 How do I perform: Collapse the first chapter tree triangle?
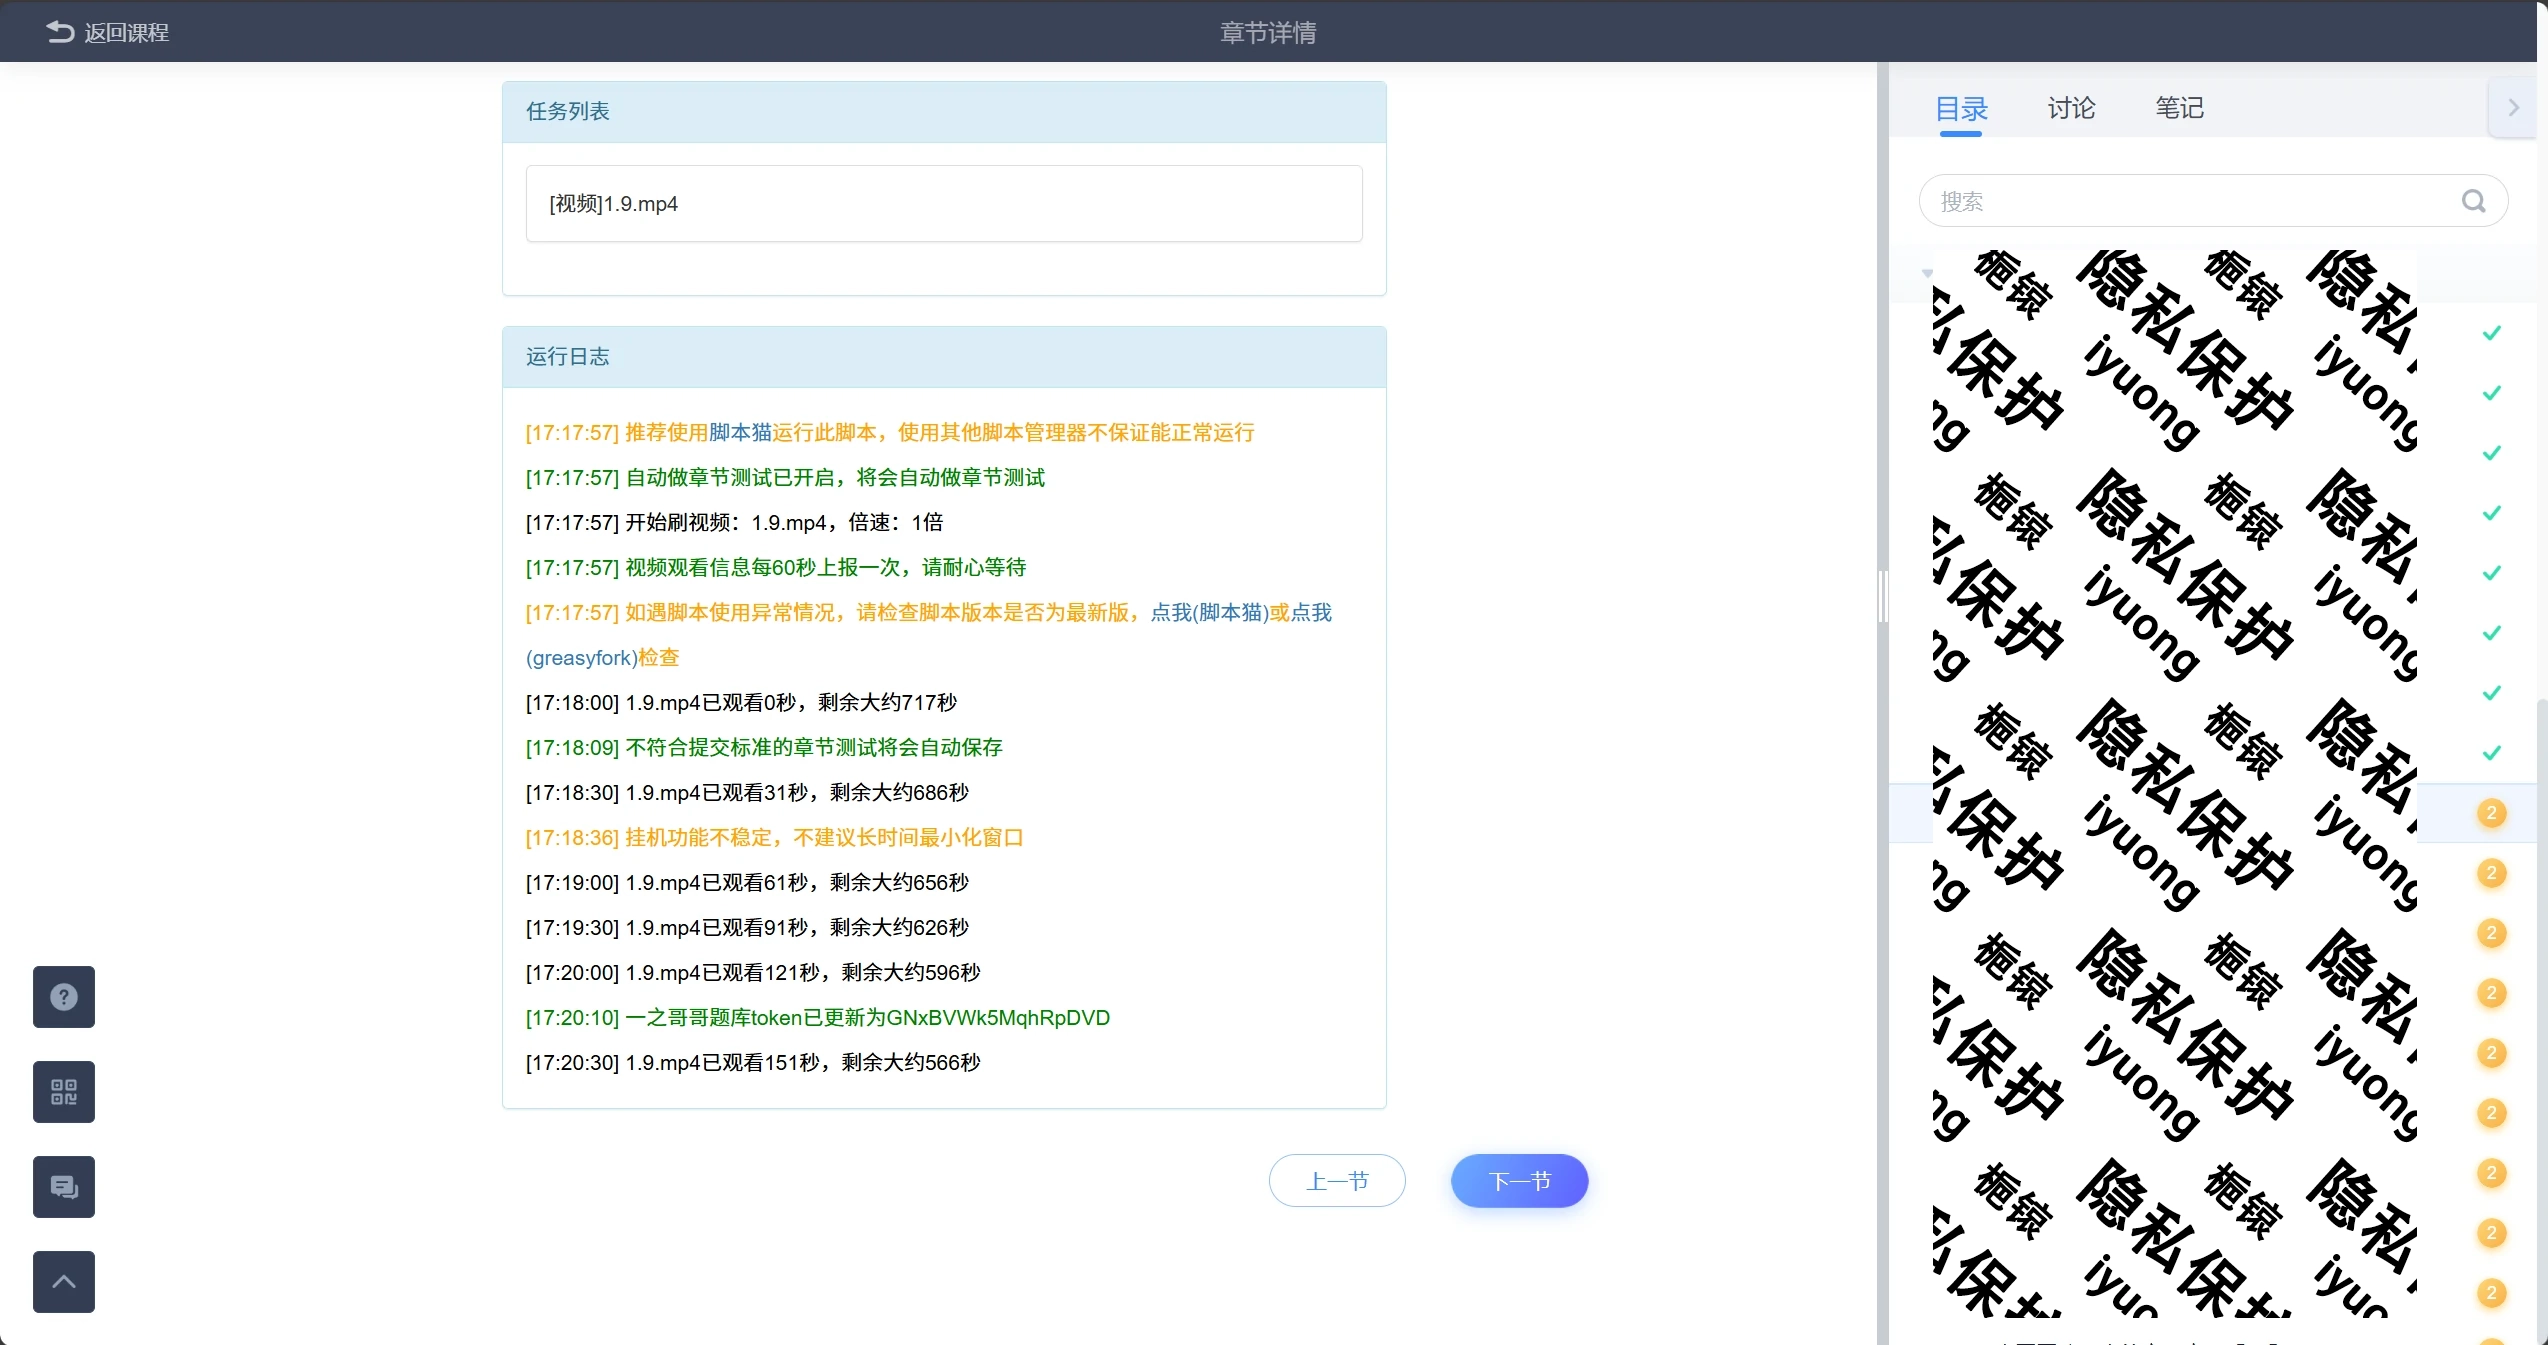coord(1927,273)
